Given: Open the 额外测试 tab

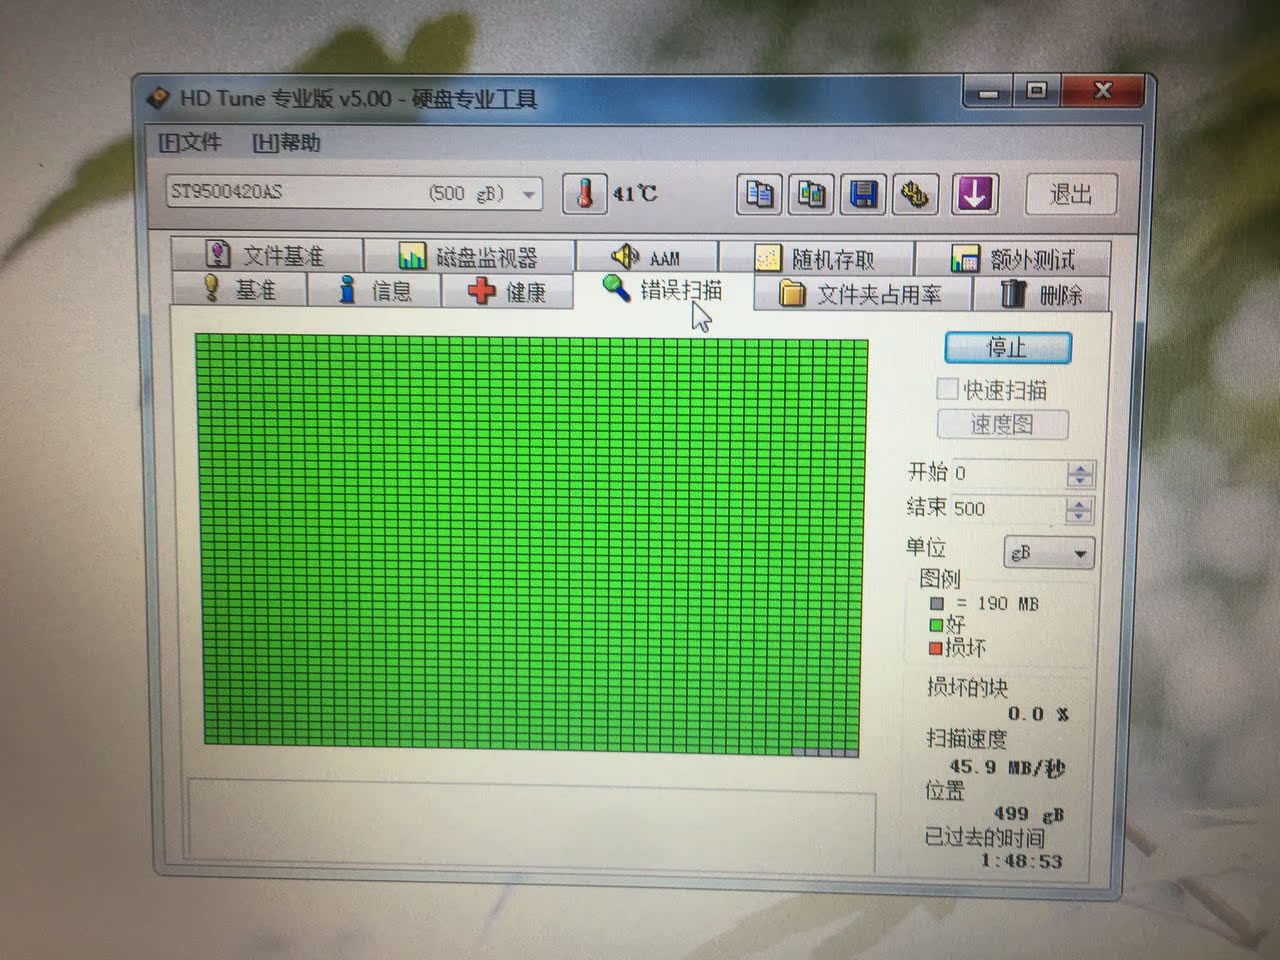Looking at the screenshot, I should click(x=1012, y=260).
